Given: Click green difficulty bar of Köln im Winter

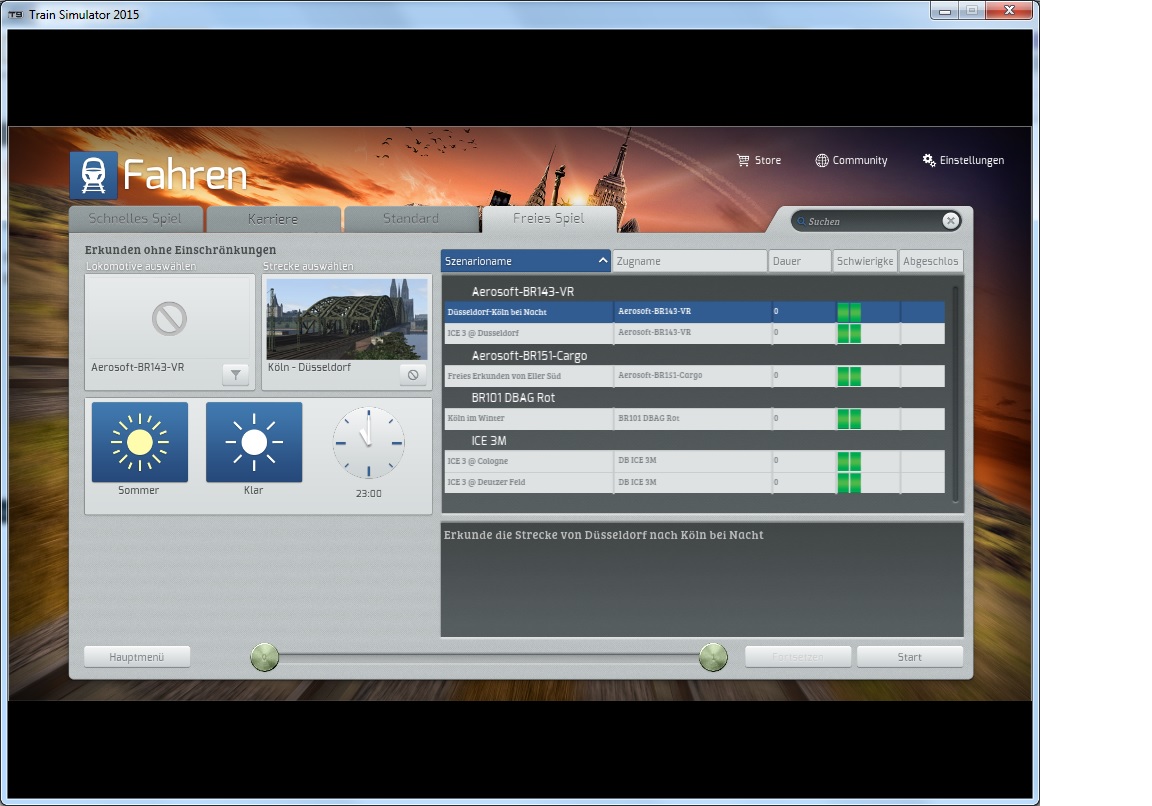Looking at the screenshot, I should [849, 419].
